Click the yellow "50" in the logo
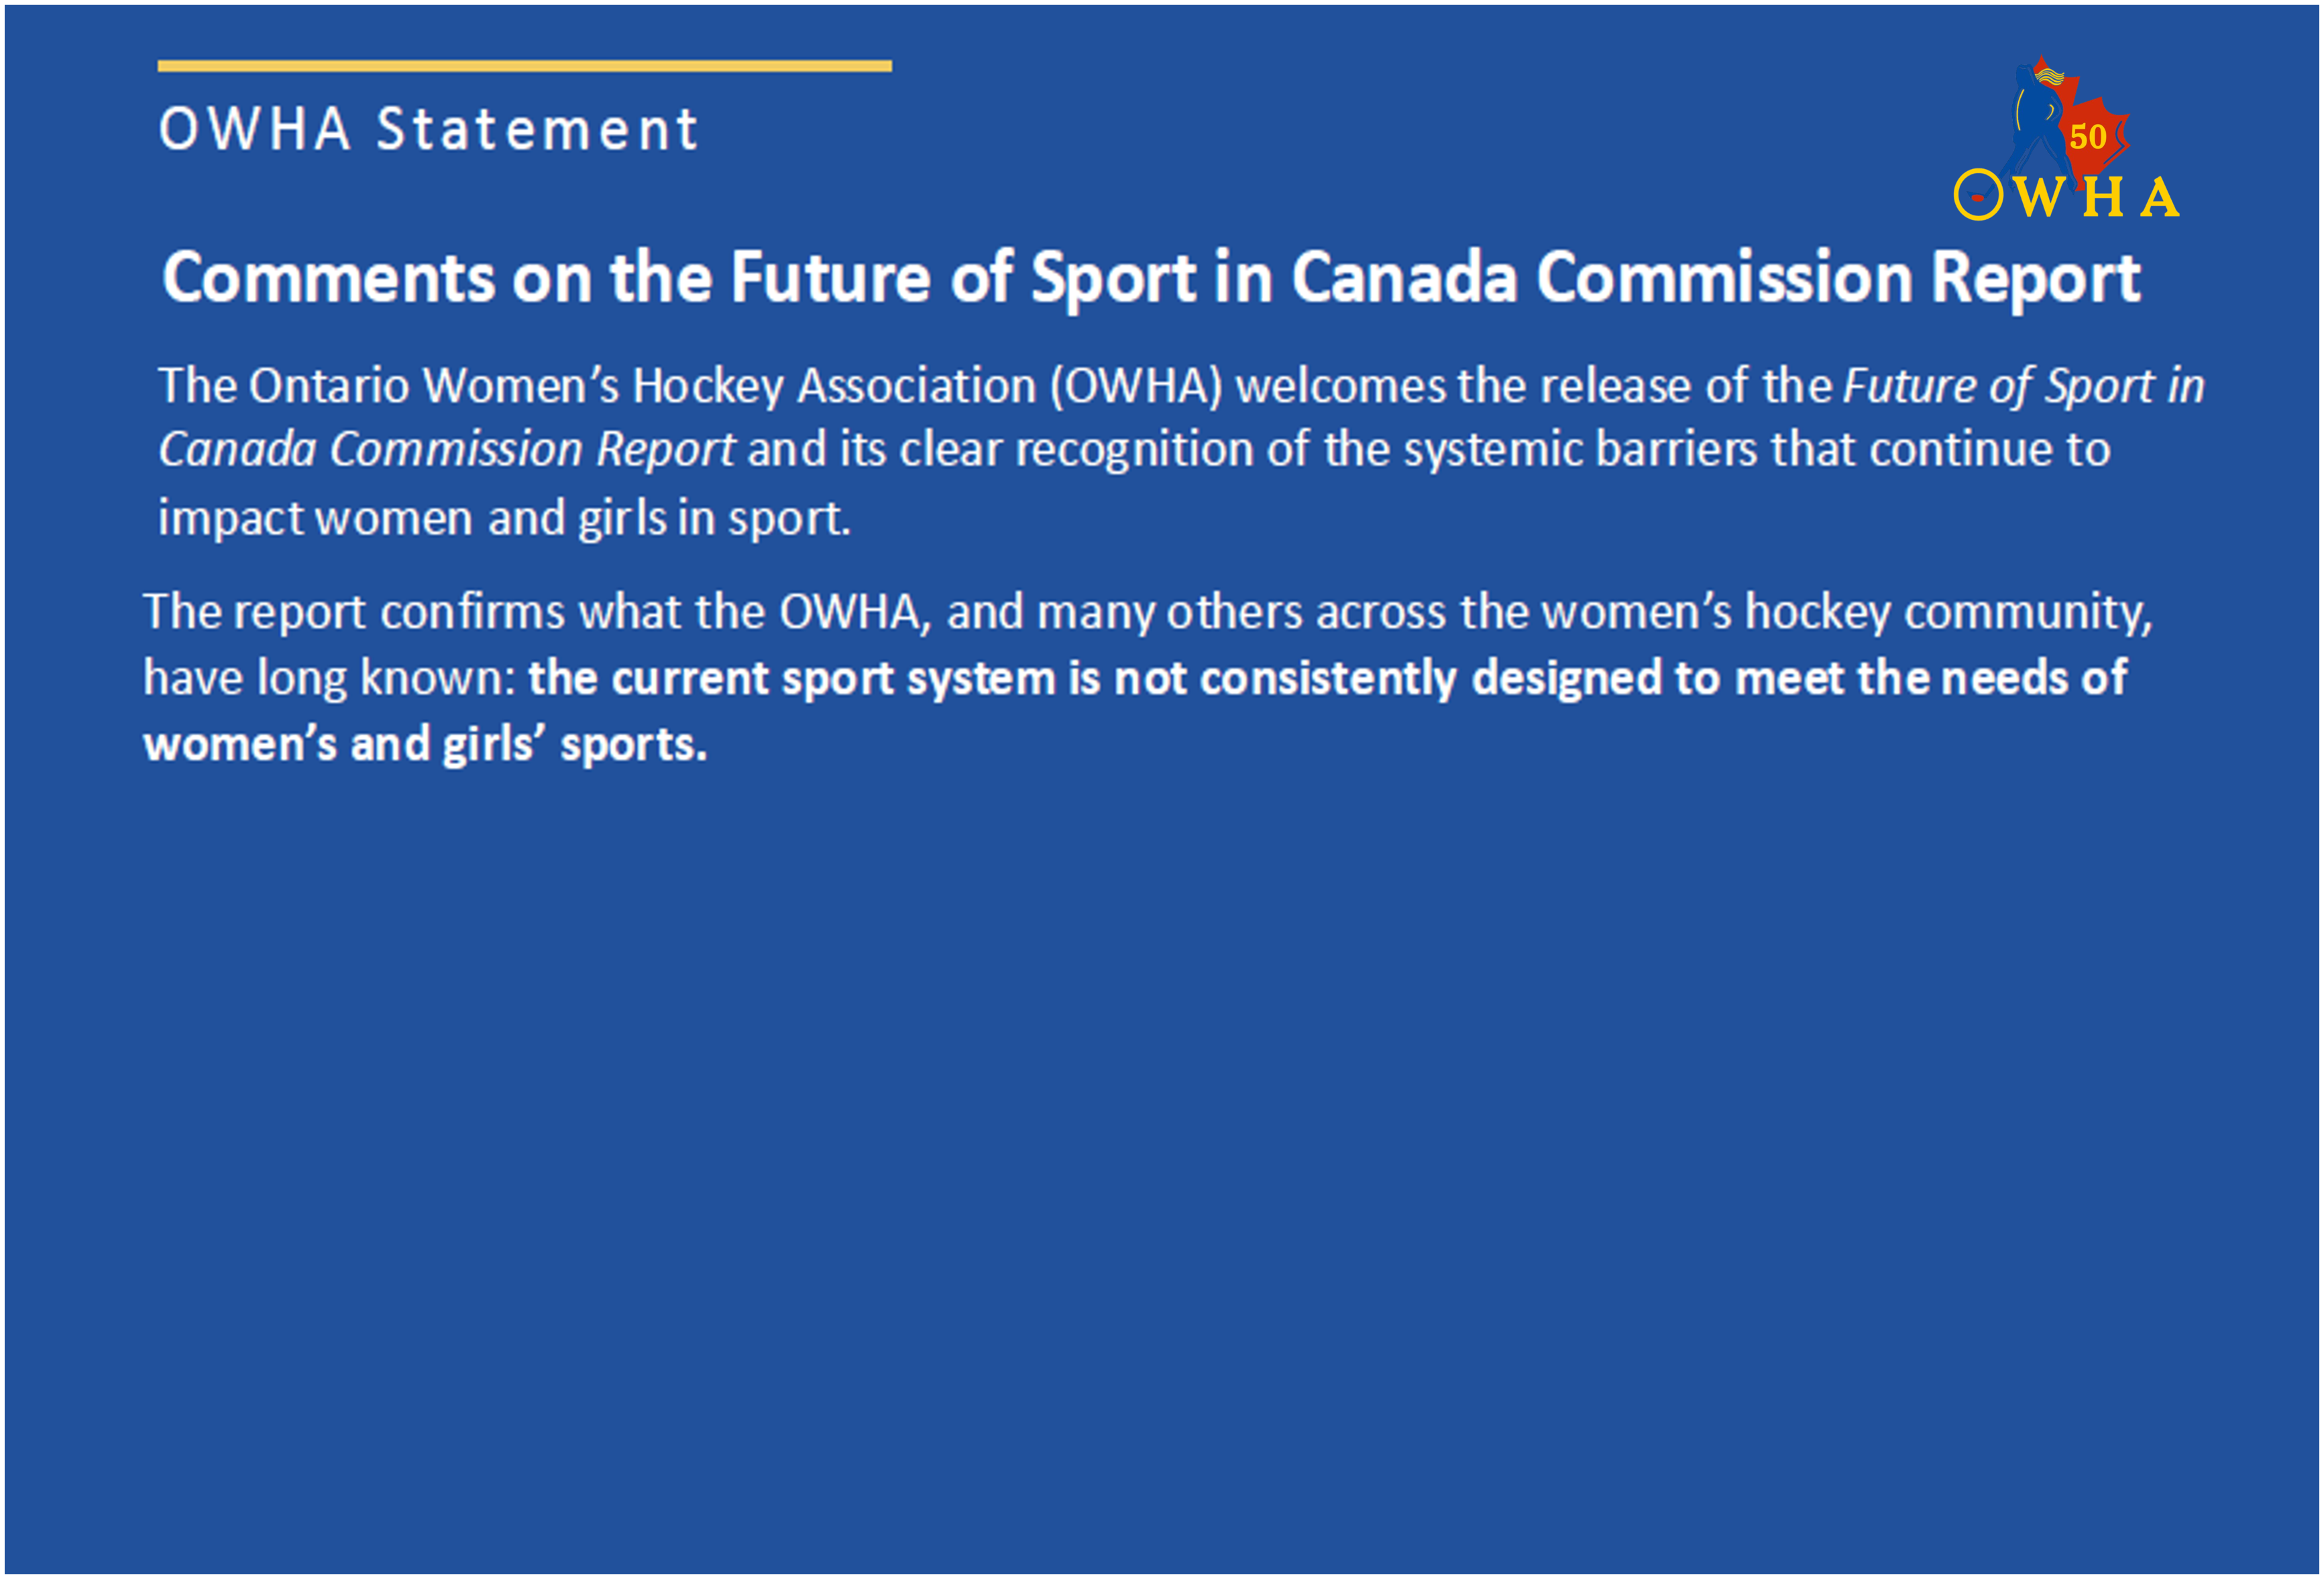The width and height of the screenshot is (2324, 1579). tap(2088, 137)
